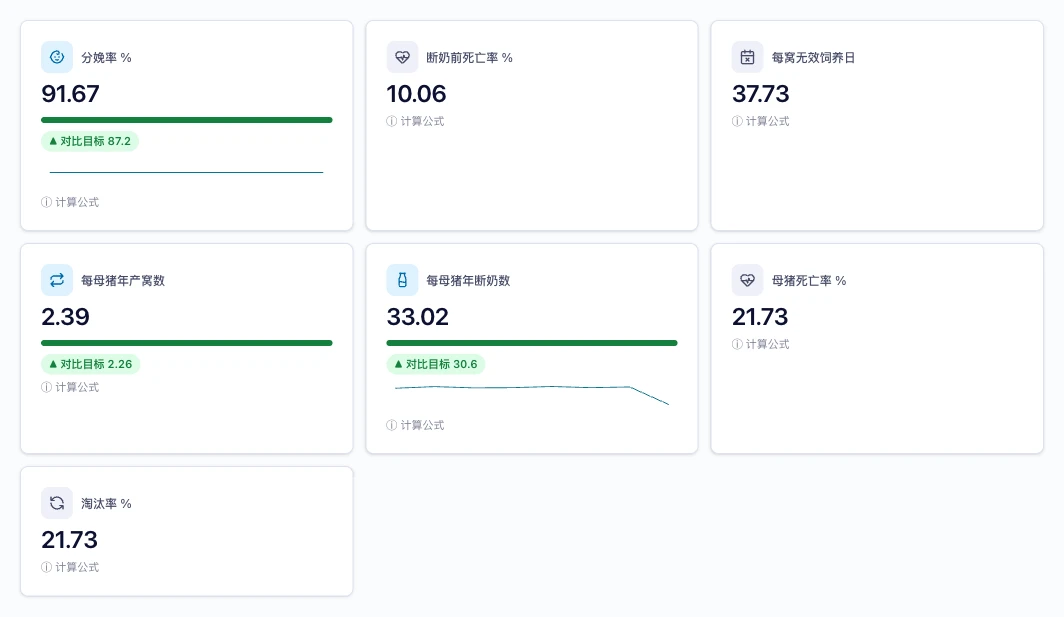This screenshot has width=1064, height=617.
Task: Click the heart pulse icon beside 母猪死亡率 %
Action: coord(747,280)
